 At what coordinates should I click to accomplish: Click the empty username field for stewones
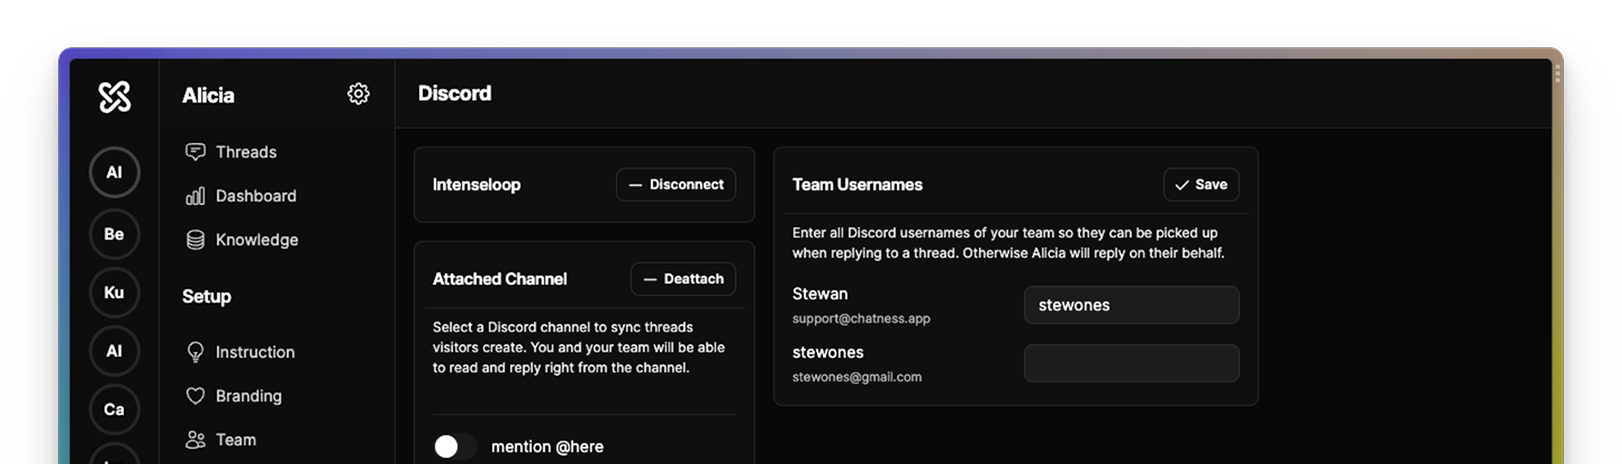(1131, 363)
